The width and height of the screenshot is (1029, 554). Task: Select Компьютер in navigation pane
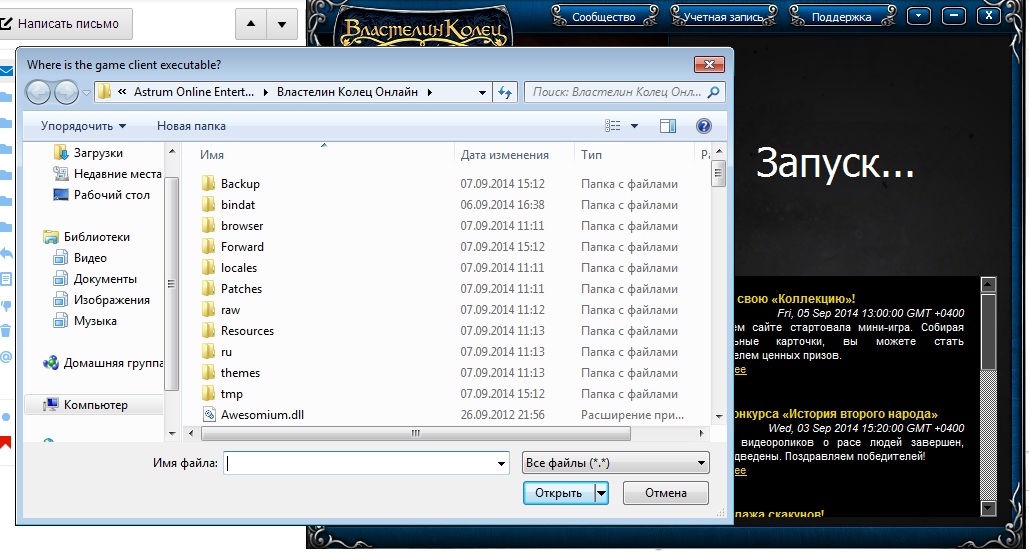(96, 405)
